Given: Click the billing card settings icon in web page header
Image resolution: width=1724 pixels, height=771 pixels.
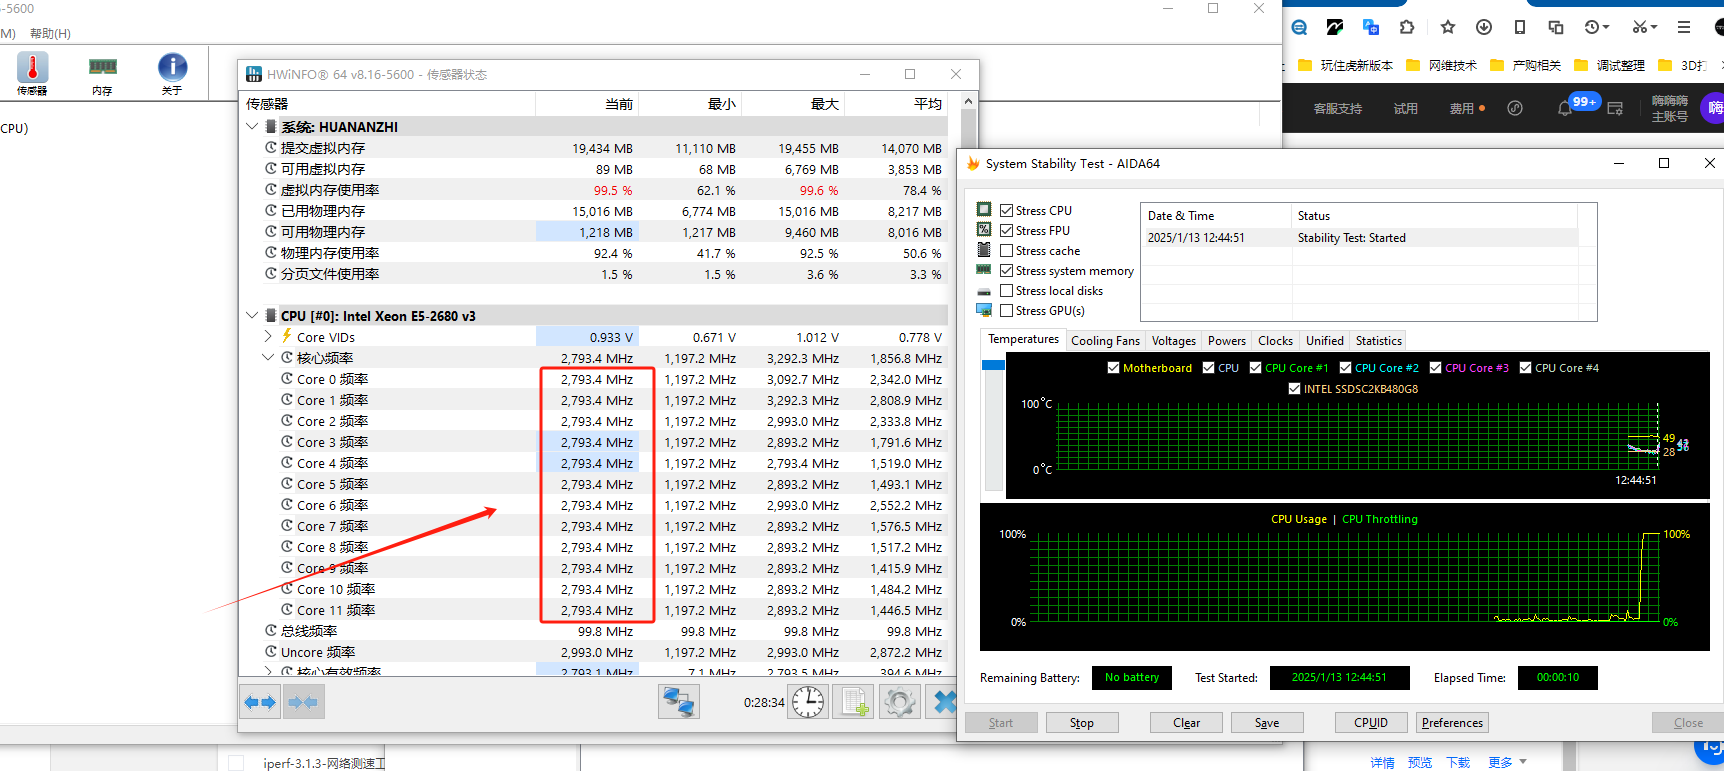Looking at the screenshot, I should point(1615,108).
